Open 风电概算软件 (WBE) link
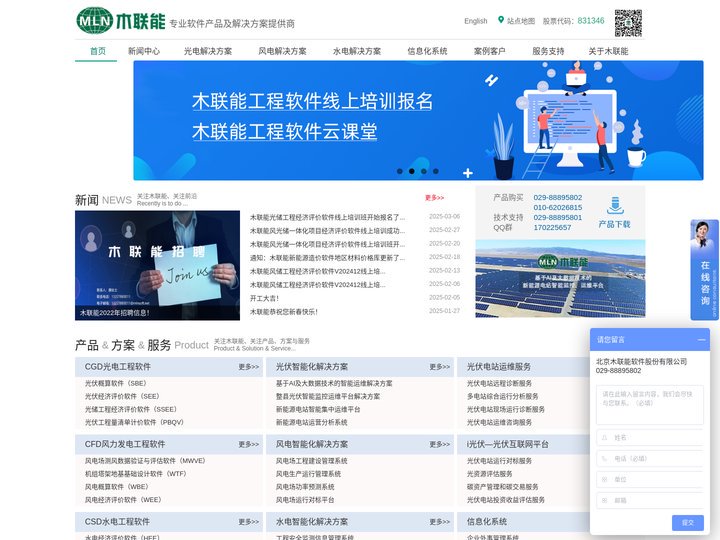720x540 pixels. [x=117, y=487]
